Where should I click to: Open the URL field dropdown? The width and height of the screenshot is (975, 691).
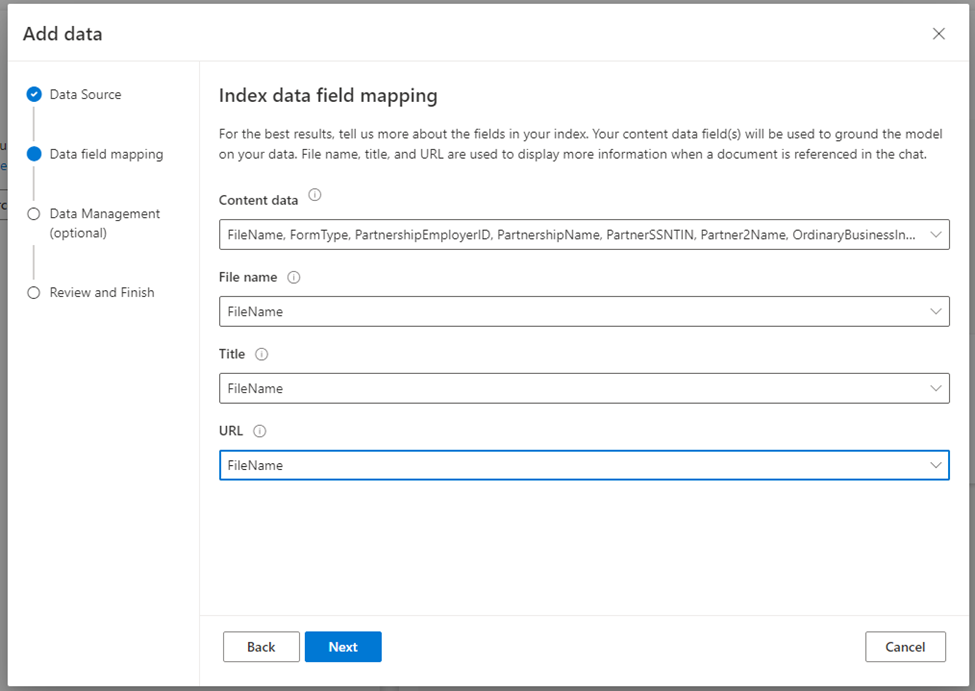936,465
